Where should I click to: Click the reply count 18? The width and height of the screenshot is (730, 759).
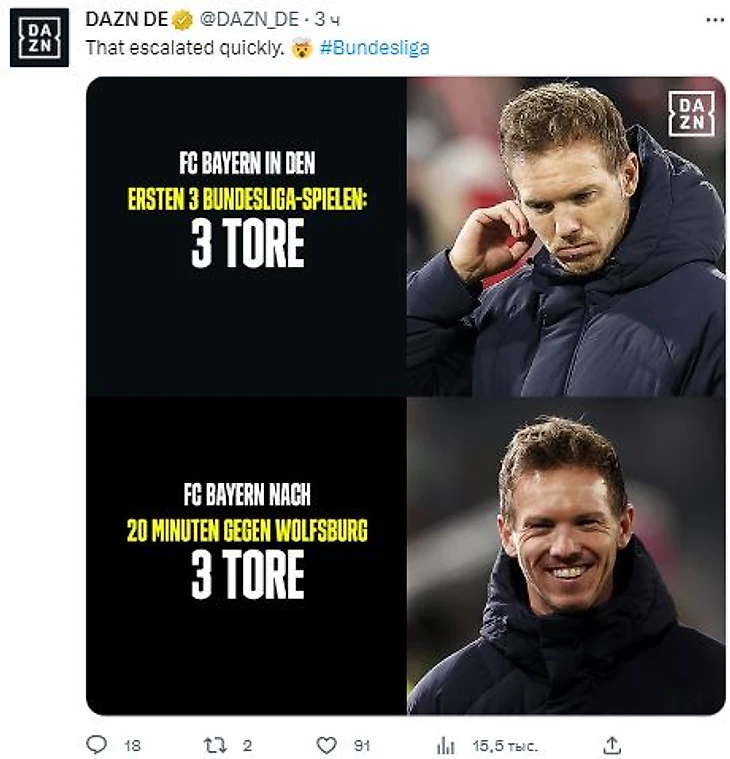coord(131,745)
